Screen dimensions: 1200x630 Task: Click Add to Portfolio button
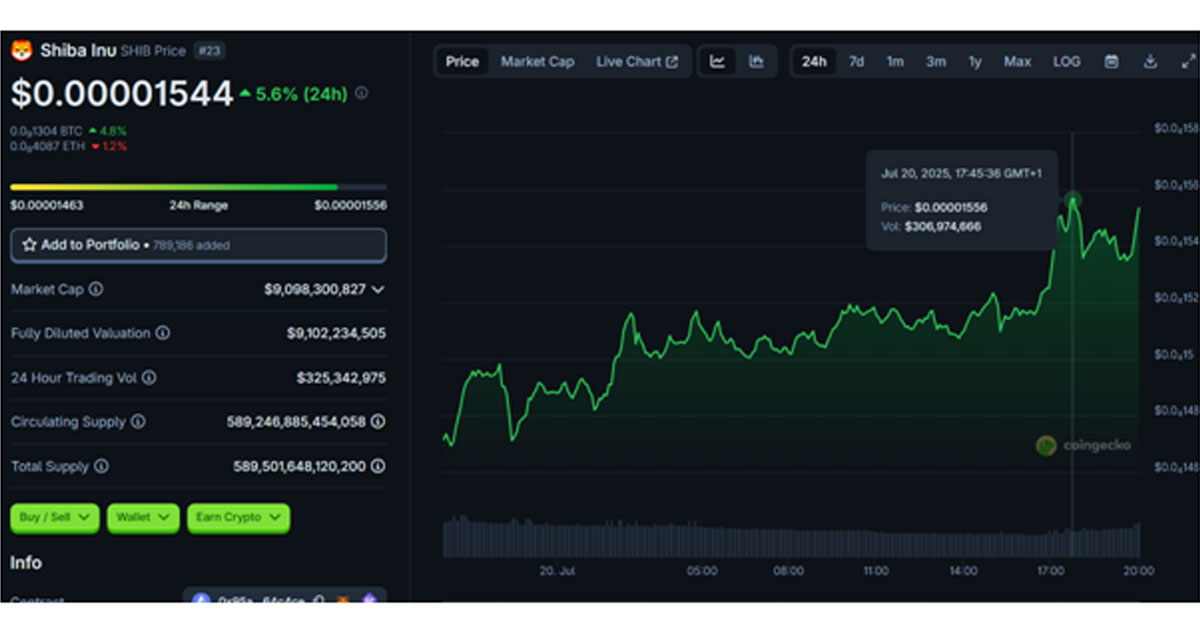[198, 245]
